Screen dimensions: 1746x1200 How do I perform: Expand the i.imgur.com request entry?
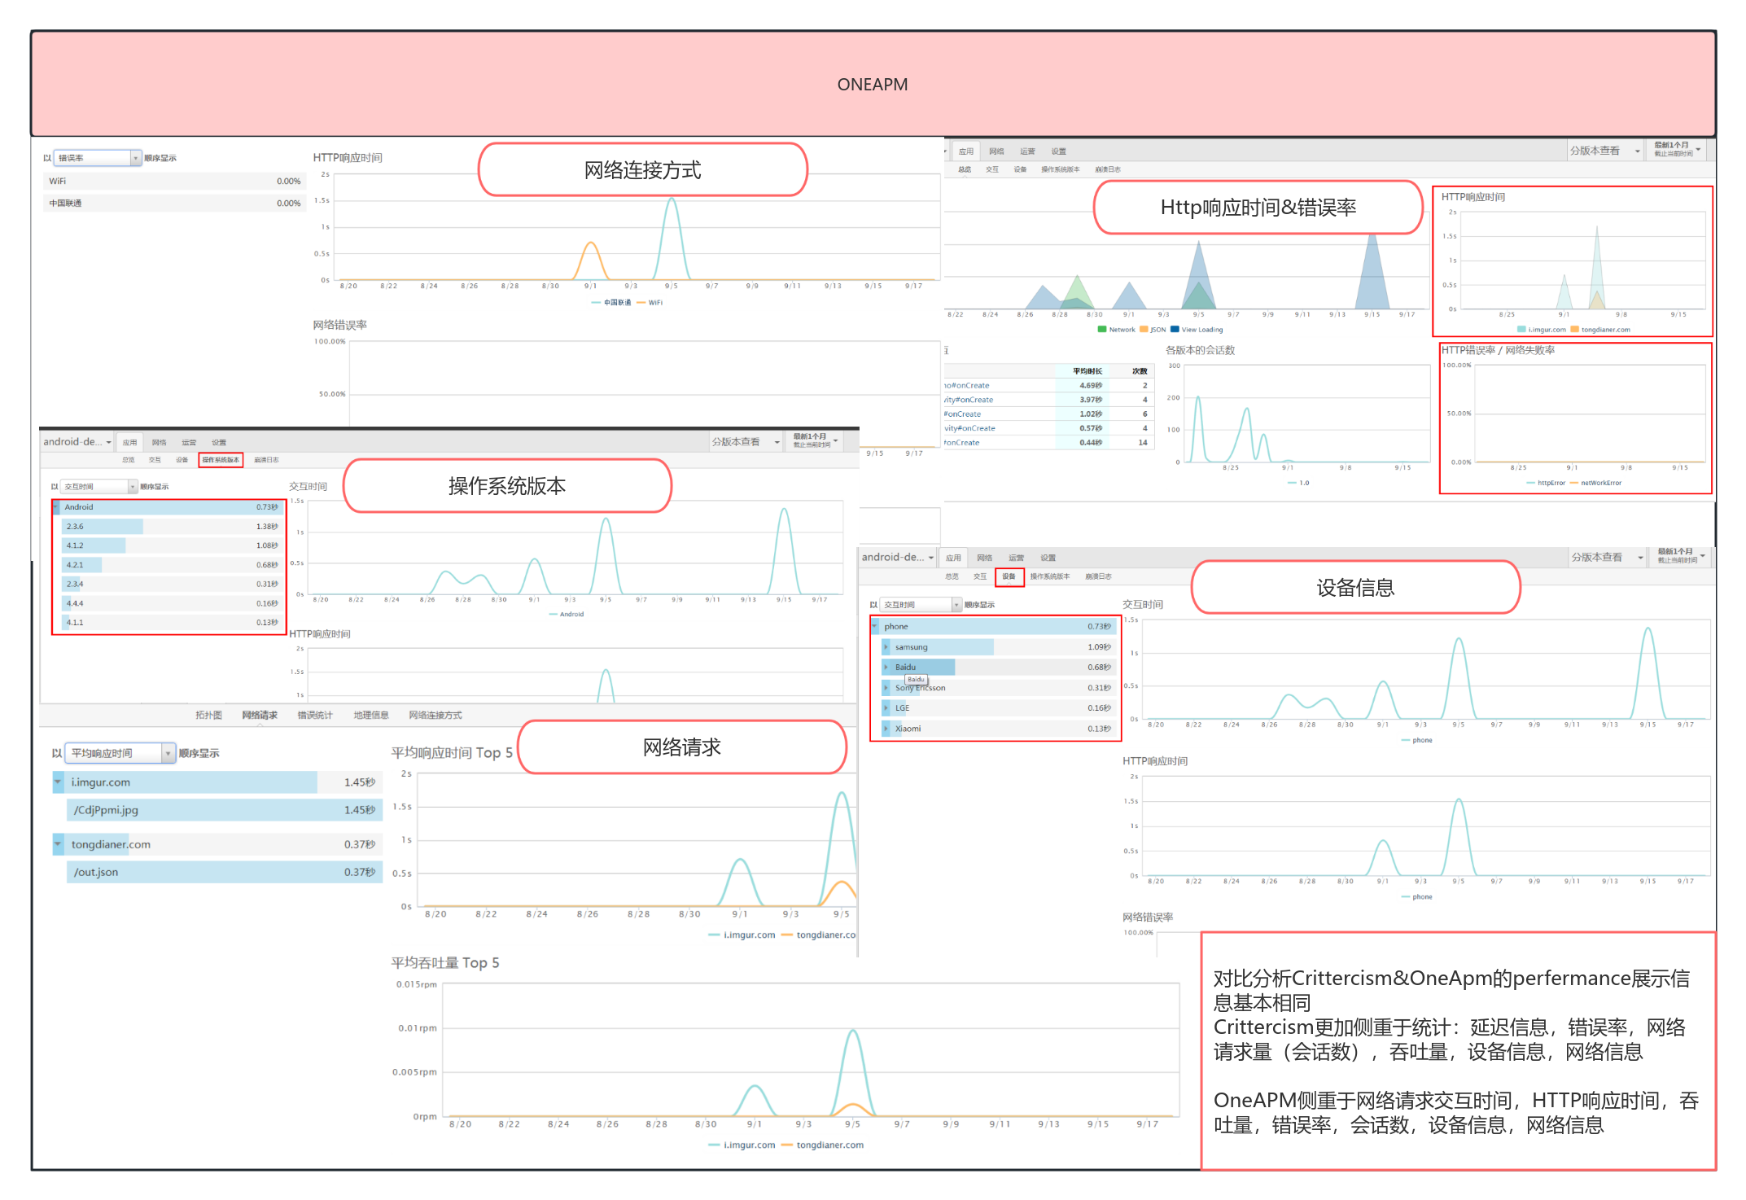[x=57, y=782]
